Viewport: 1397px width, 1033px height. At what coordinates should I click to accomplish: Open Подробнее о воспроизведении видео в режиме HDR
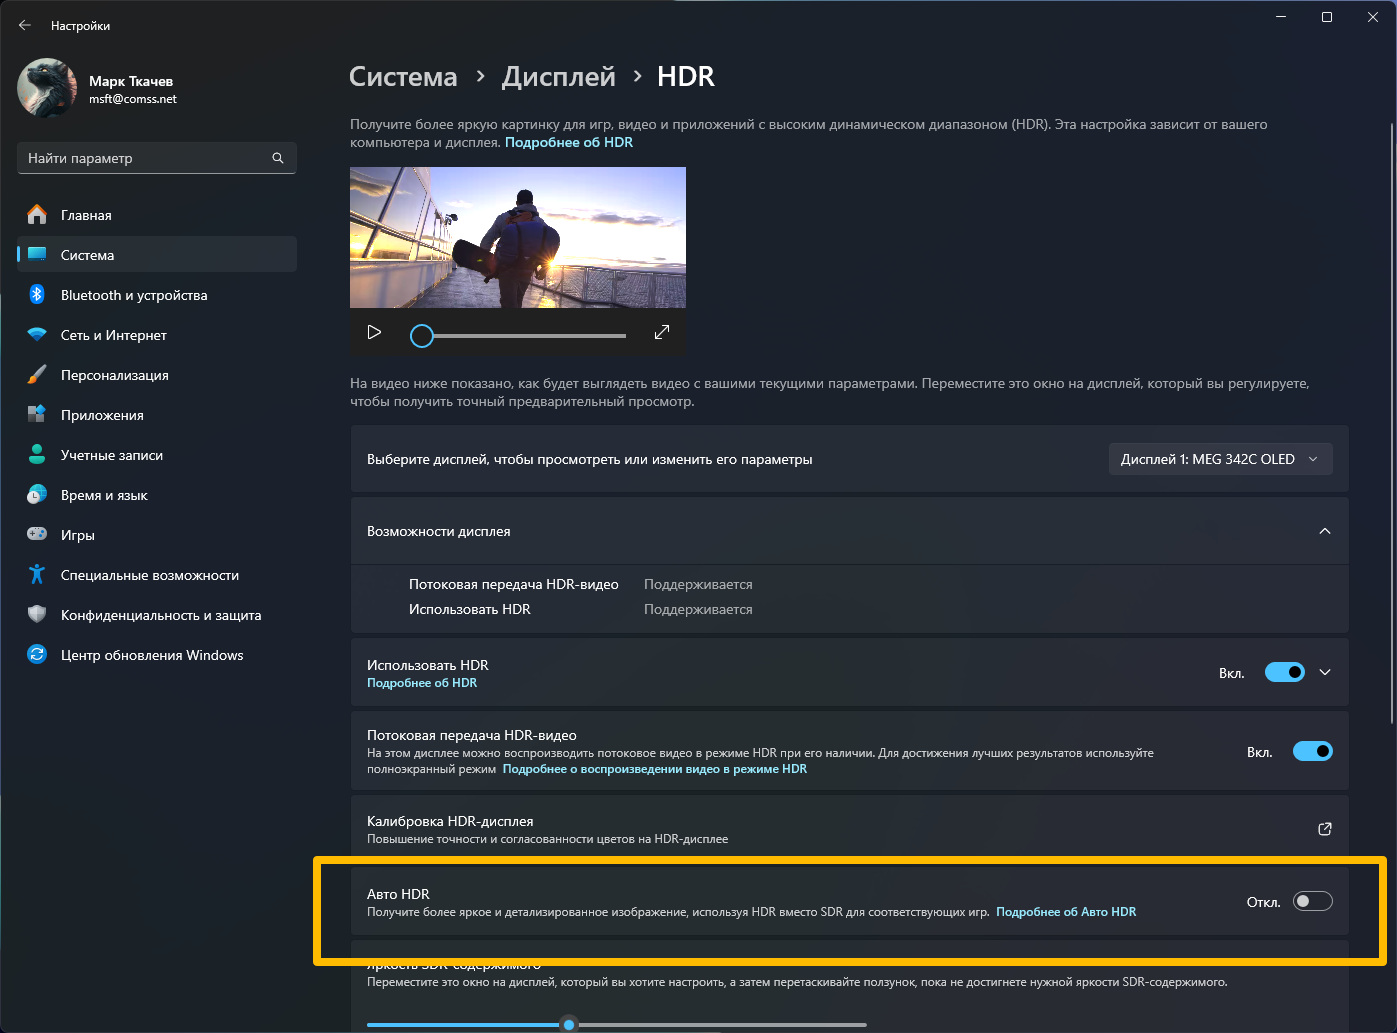(655, 769)
